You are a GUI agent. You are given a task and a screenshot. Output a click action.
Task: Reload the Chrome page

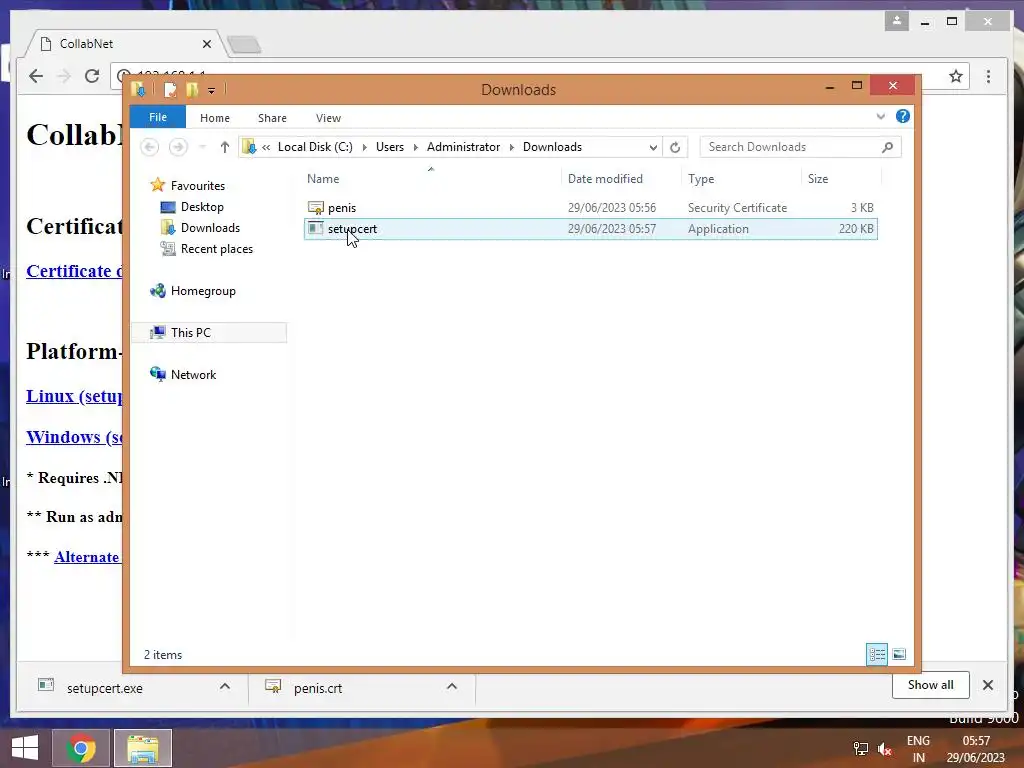pyautogui.click(x=92, y=76)
